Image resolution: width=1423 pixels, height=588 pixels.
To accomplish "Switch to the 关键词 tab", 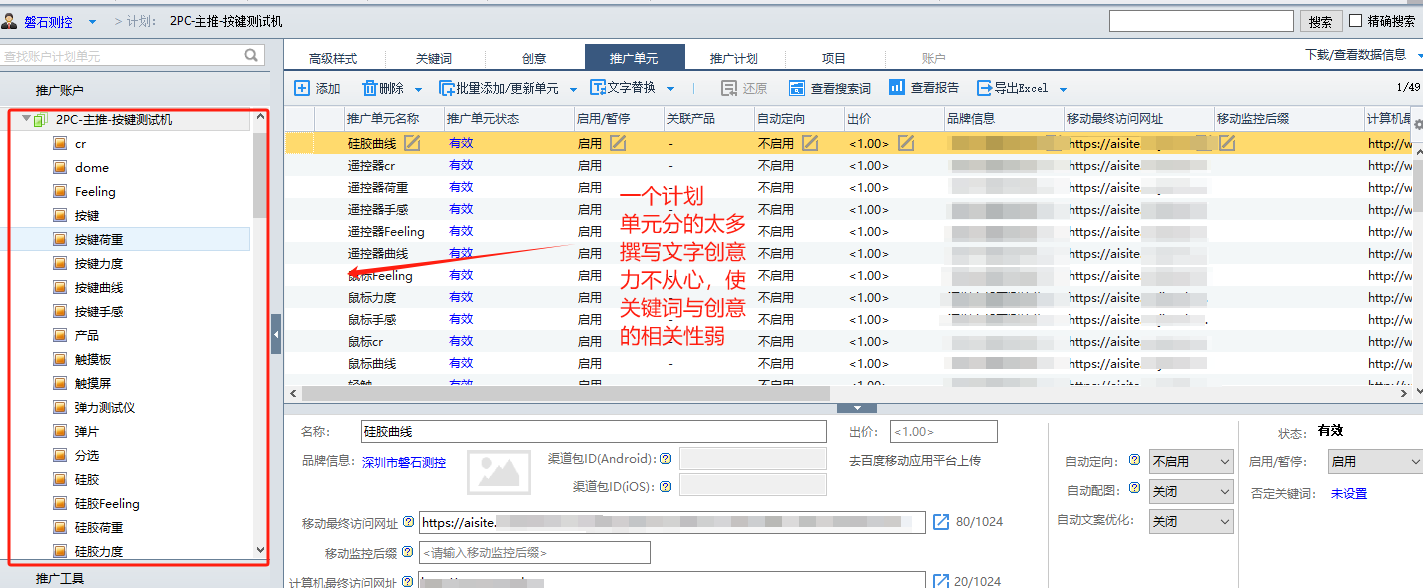I will coord(434,58).
